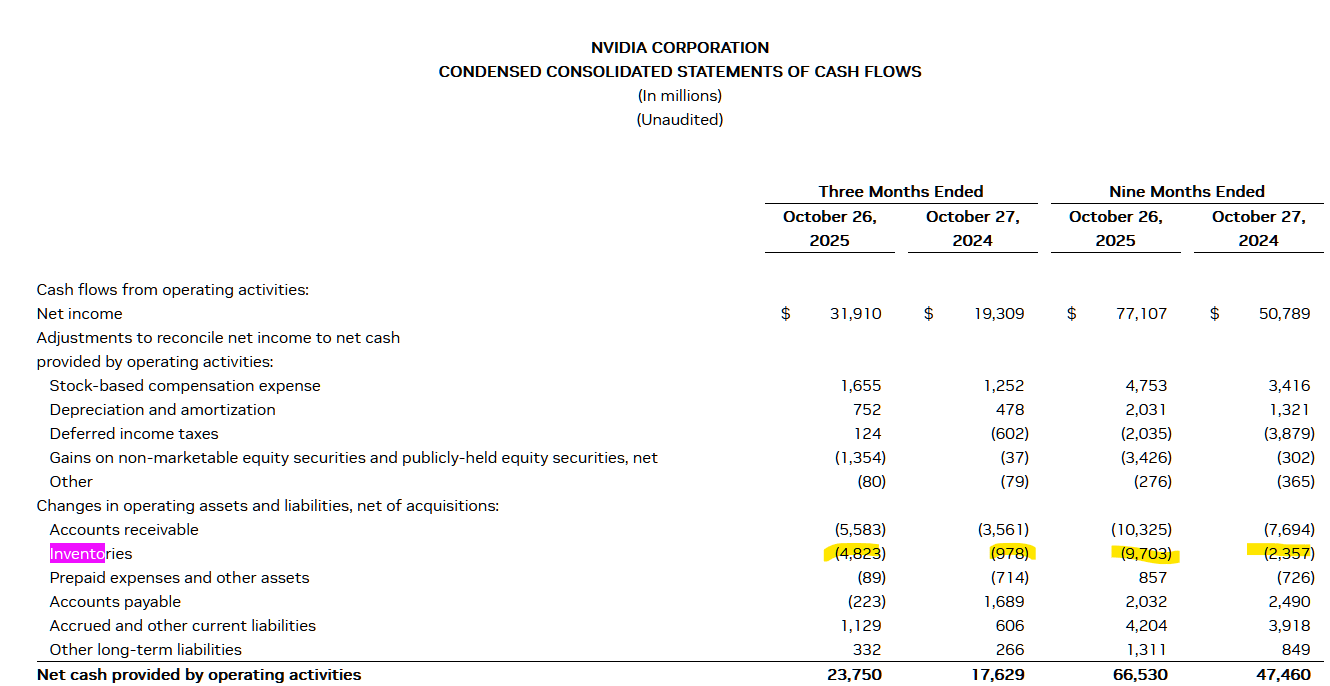The image size is (1330, 686).
Task: Select the Accounts payable row label
Action: pyautogui.click(x=115, y=602)
